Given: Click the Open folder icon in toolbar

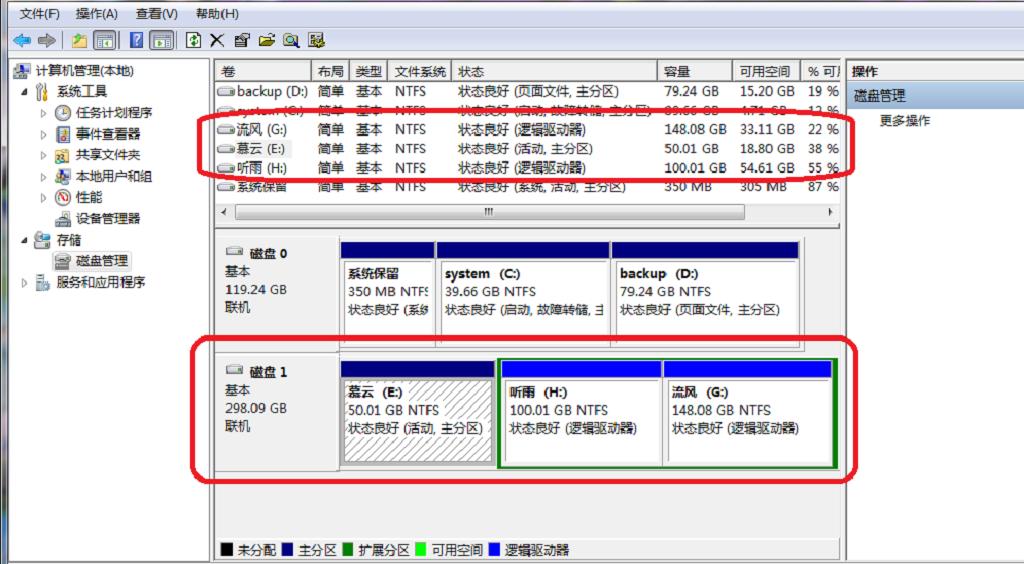Looking at the screenshot, I should pos(266,40).
